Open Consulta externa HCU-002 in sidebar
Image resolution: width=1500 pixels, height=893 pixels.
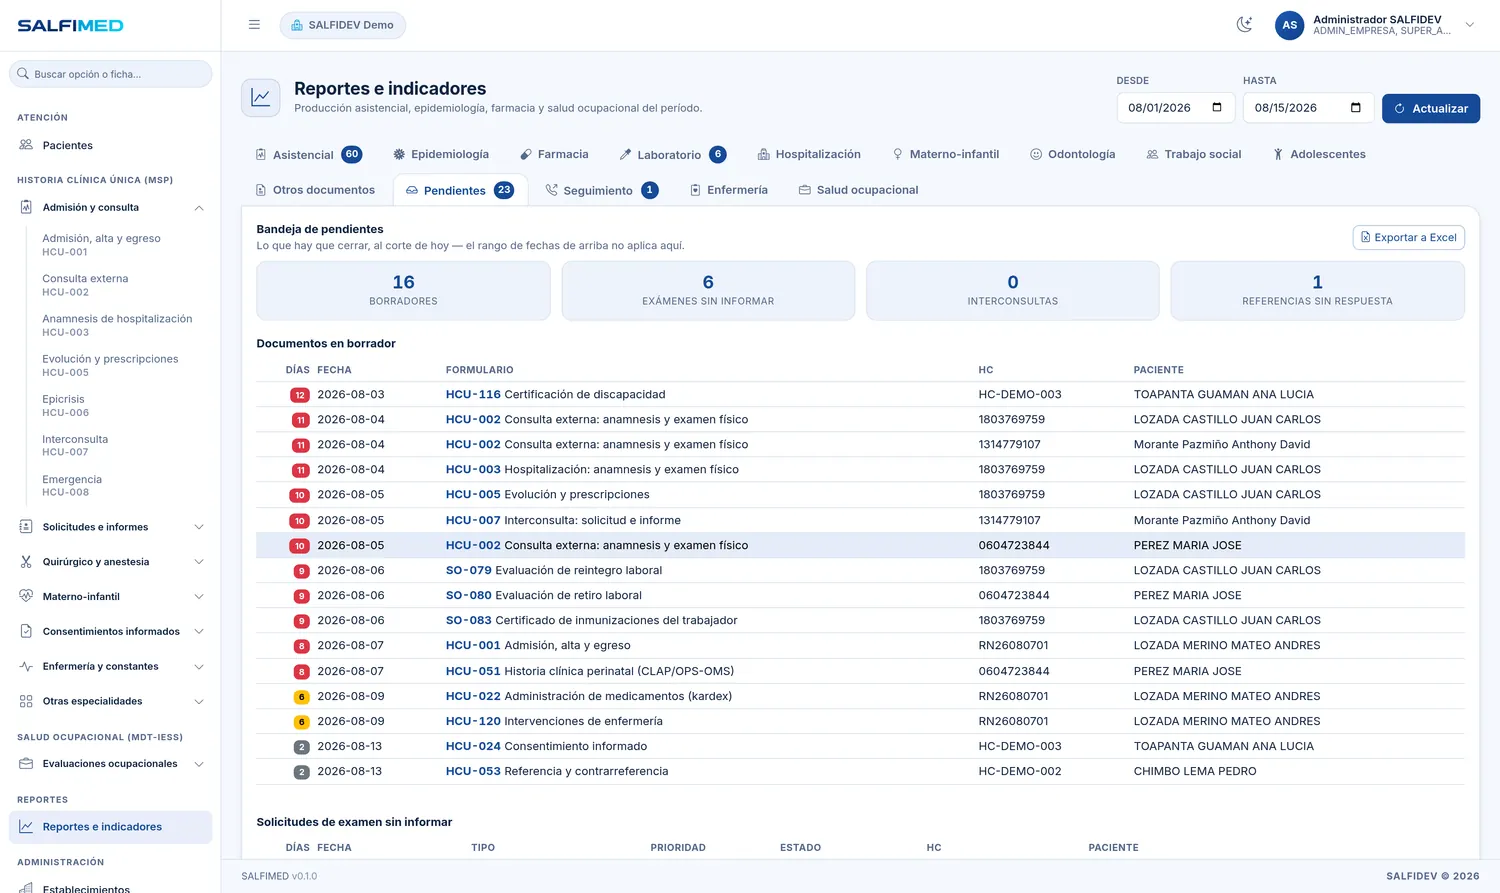tap(119, 285)
